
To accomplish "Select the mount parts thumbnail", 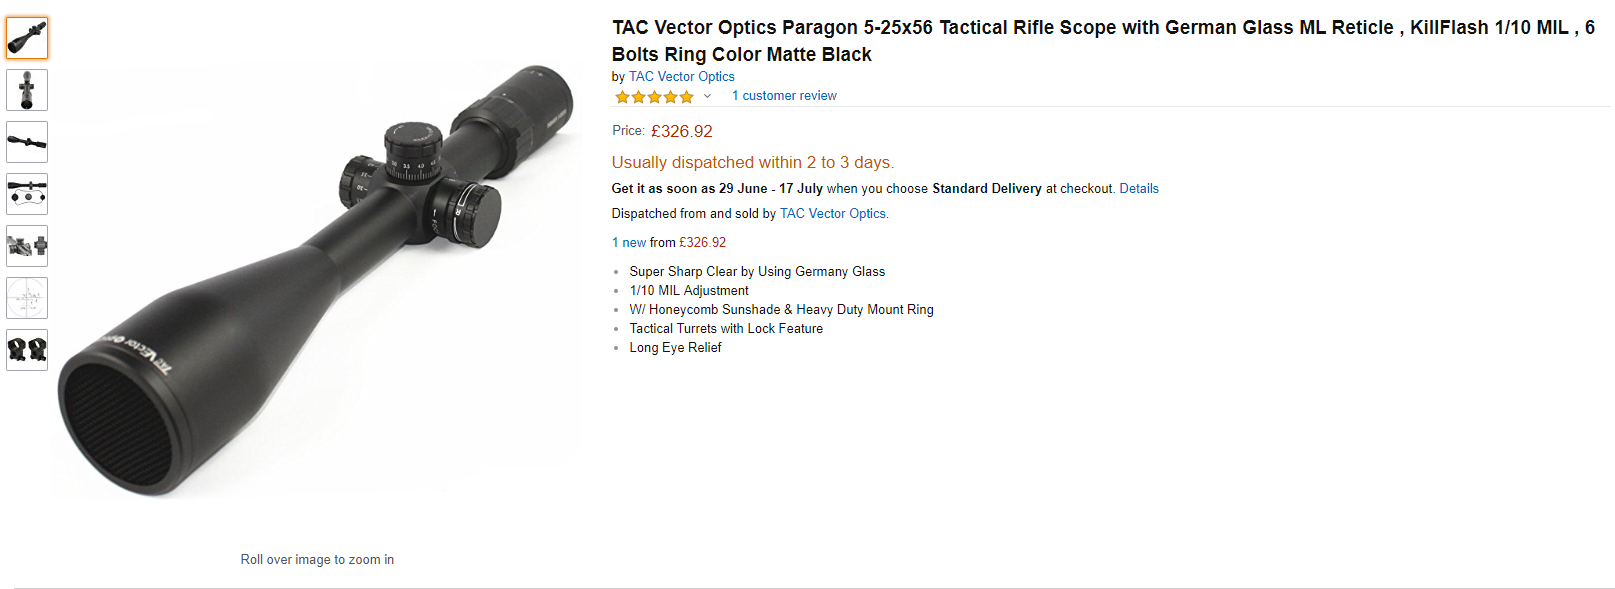I will pyautogui.click(x=27, y=246).
